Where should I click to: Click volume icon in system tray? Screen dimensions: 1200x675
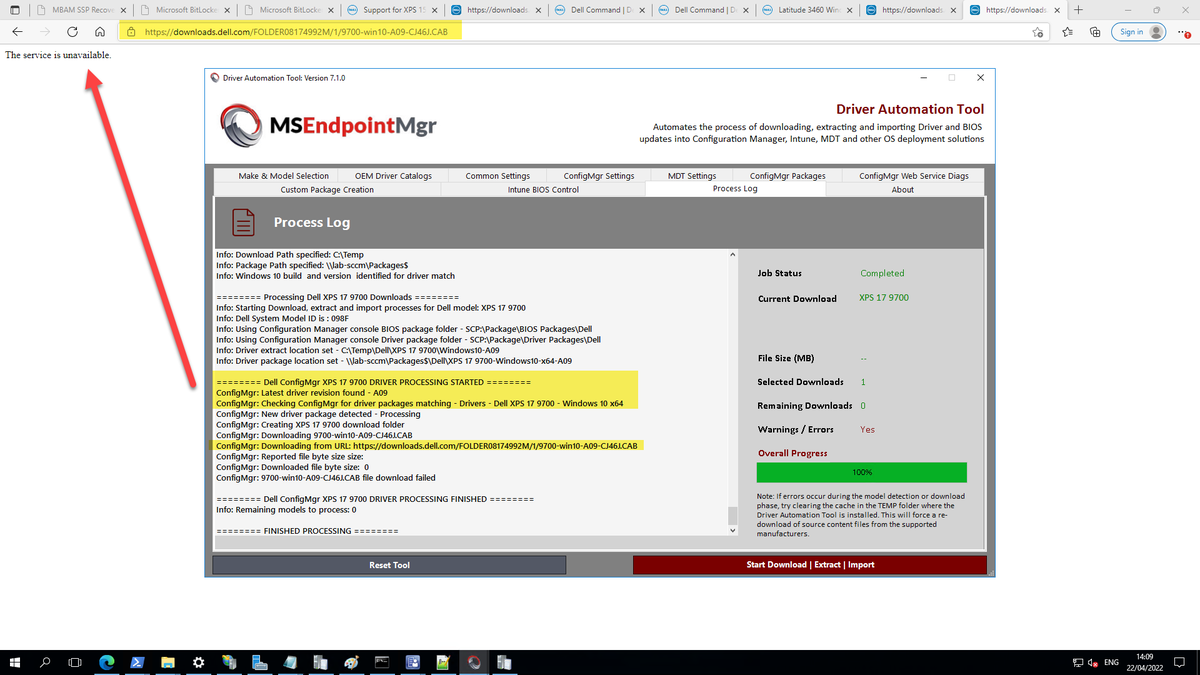pyautogui.click(x=1094, y=663)
